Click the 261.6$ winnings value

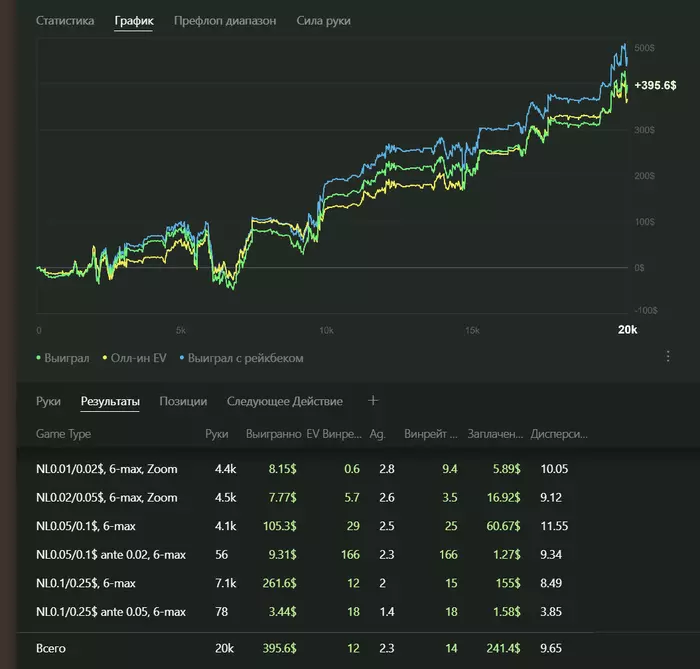pos(279,583)
